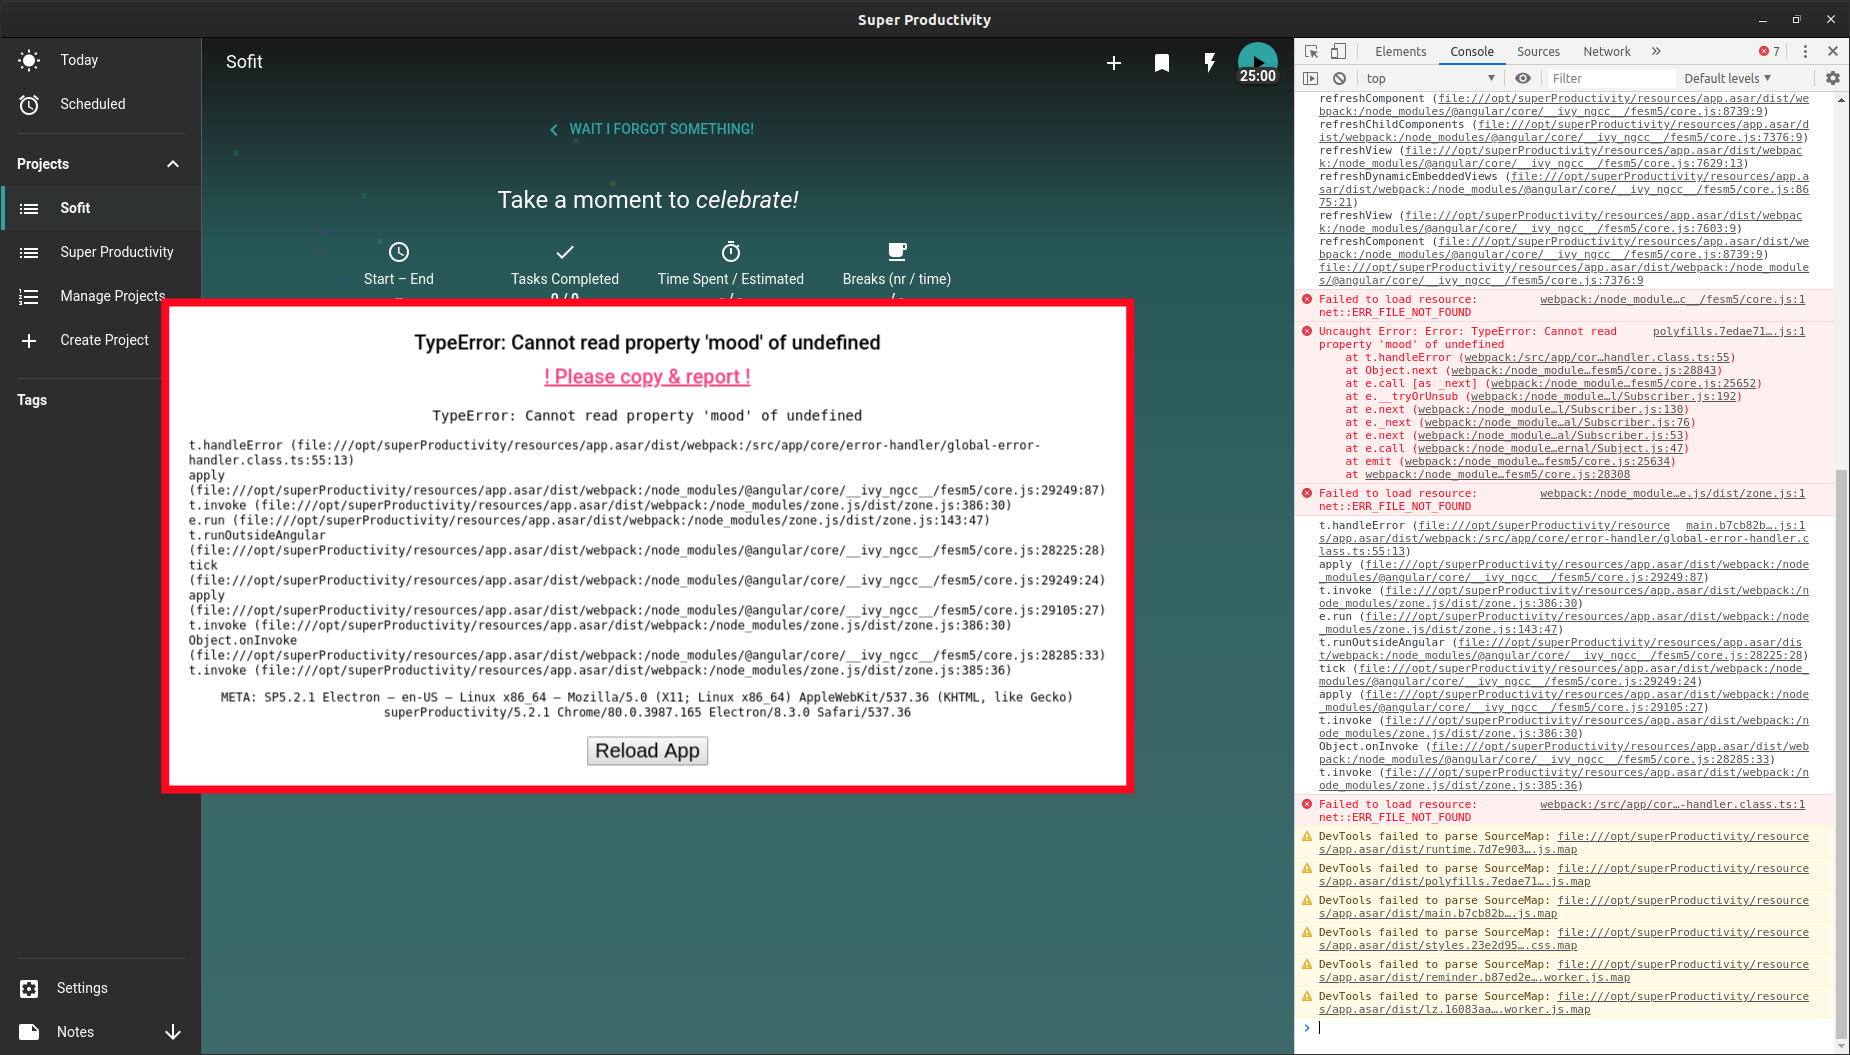Open main.b7cb82b js:1 source link
The image size is (1850, 1055).
point(1745,525)
